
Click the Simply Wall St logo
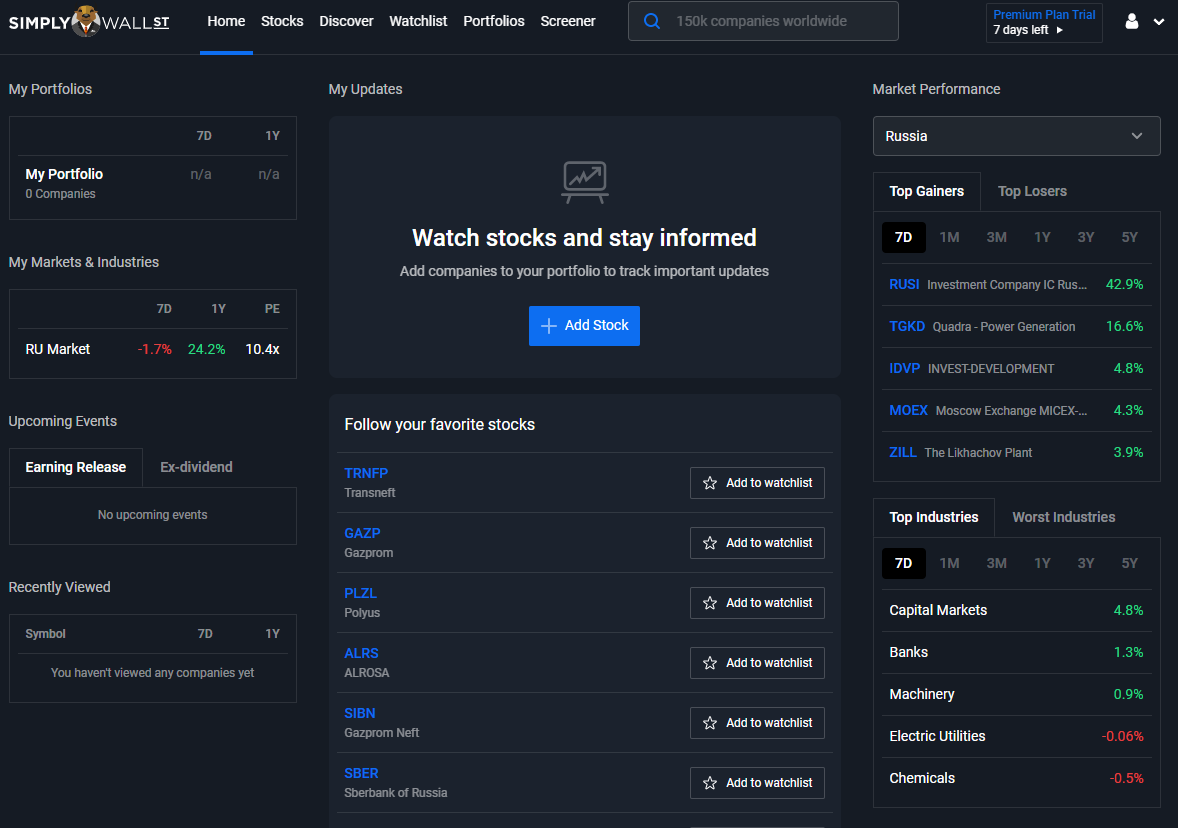tap(89, 21)
